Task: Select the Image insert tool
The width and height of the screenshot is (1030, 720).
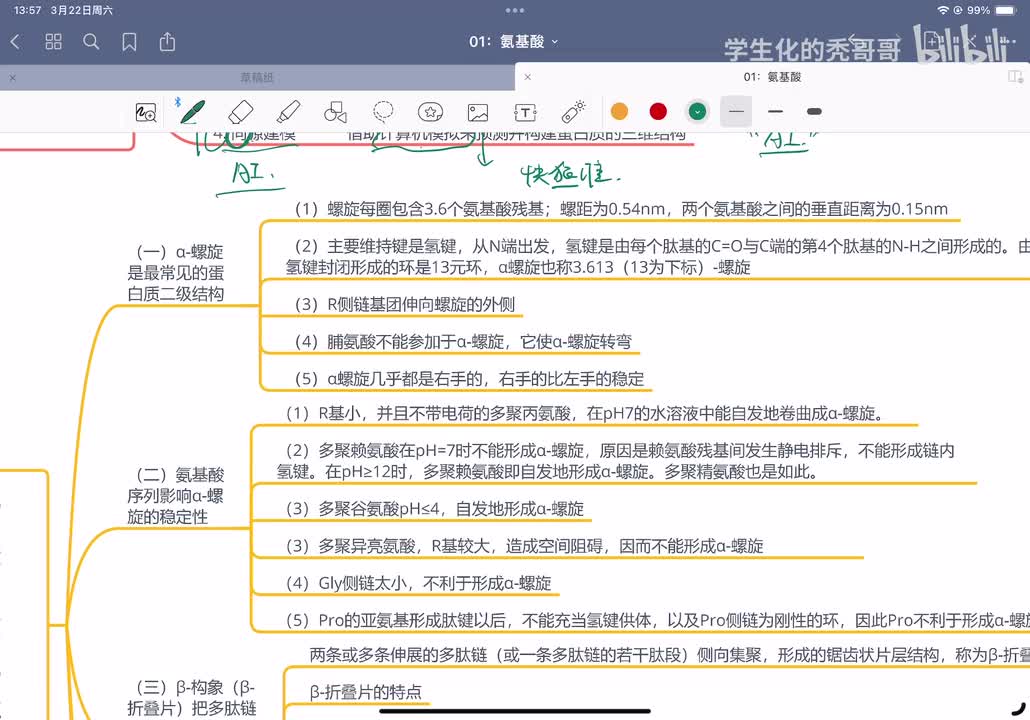Action: pos(478,112)
